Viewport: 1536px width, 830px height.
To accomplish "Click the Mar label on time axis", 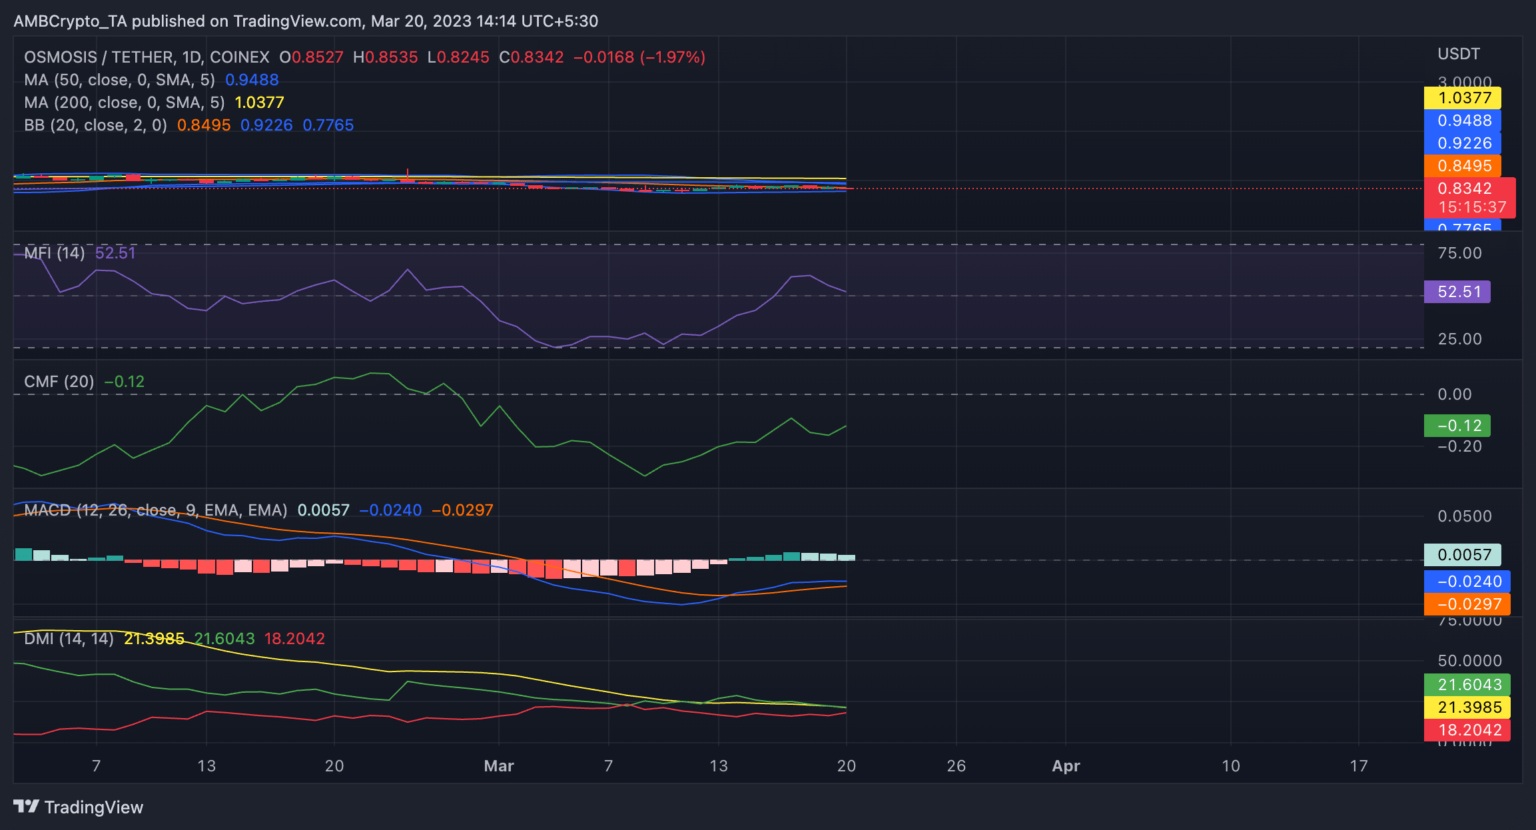I will (x=498, y=766).
